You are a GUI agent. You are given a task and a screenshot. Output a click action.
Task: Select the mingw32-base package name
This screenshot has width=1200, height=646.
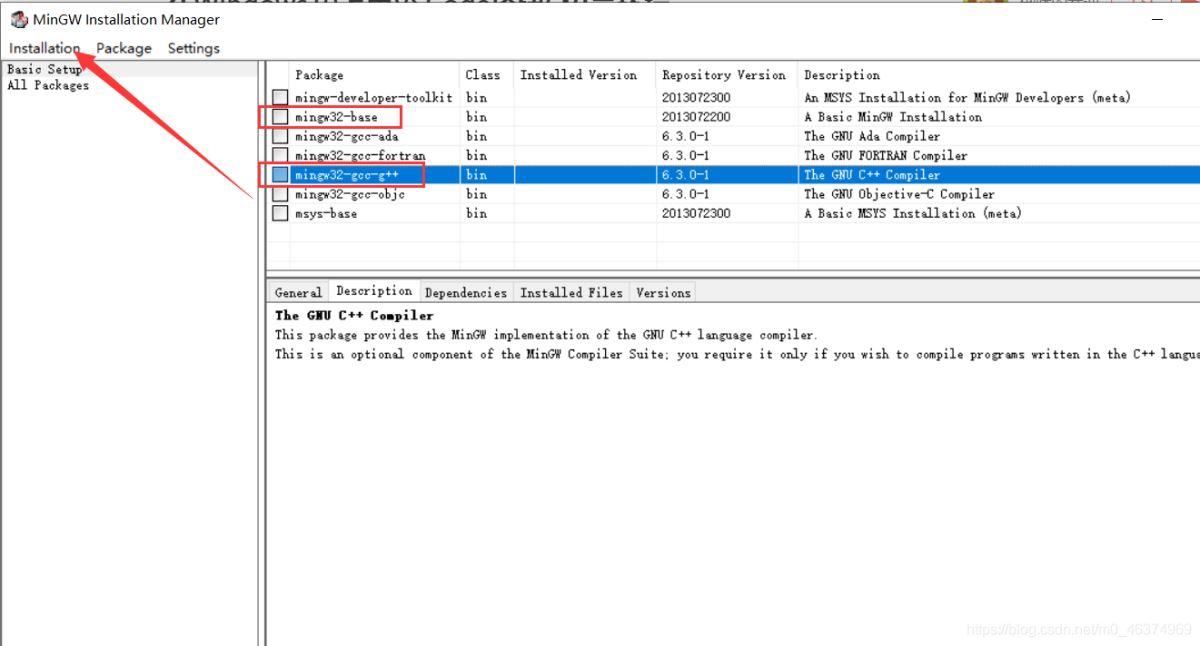(336, 117)
